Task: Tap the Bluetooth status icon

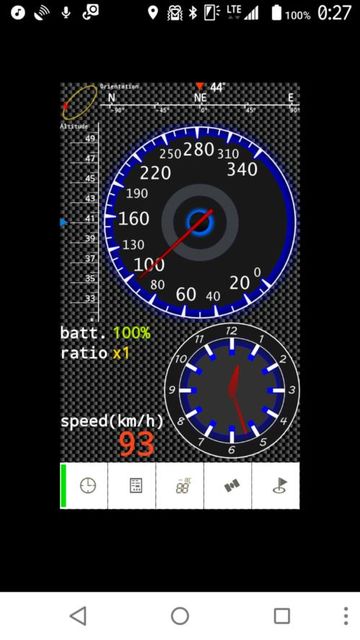Action: pos(193,13)
